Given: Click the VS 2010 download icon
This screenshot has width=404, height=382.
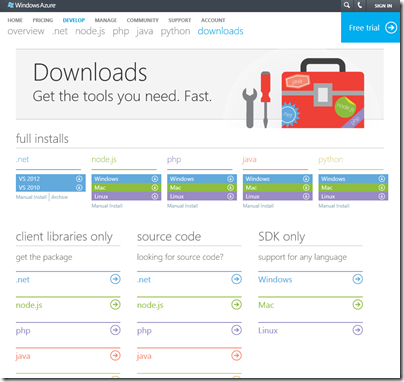Looking at the screenshot, I should point(79,188).
